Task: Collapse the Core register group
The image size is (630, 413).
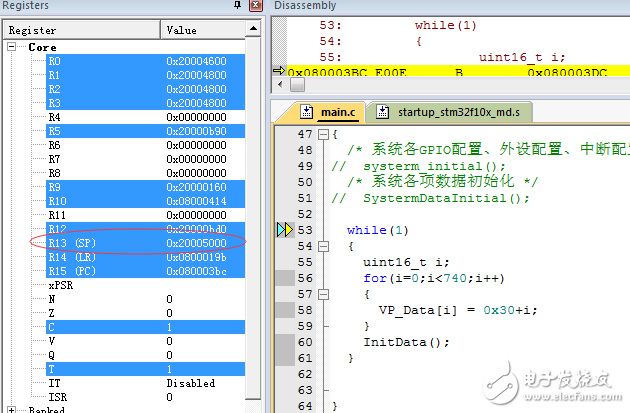Action: click(x=12, y=47)
